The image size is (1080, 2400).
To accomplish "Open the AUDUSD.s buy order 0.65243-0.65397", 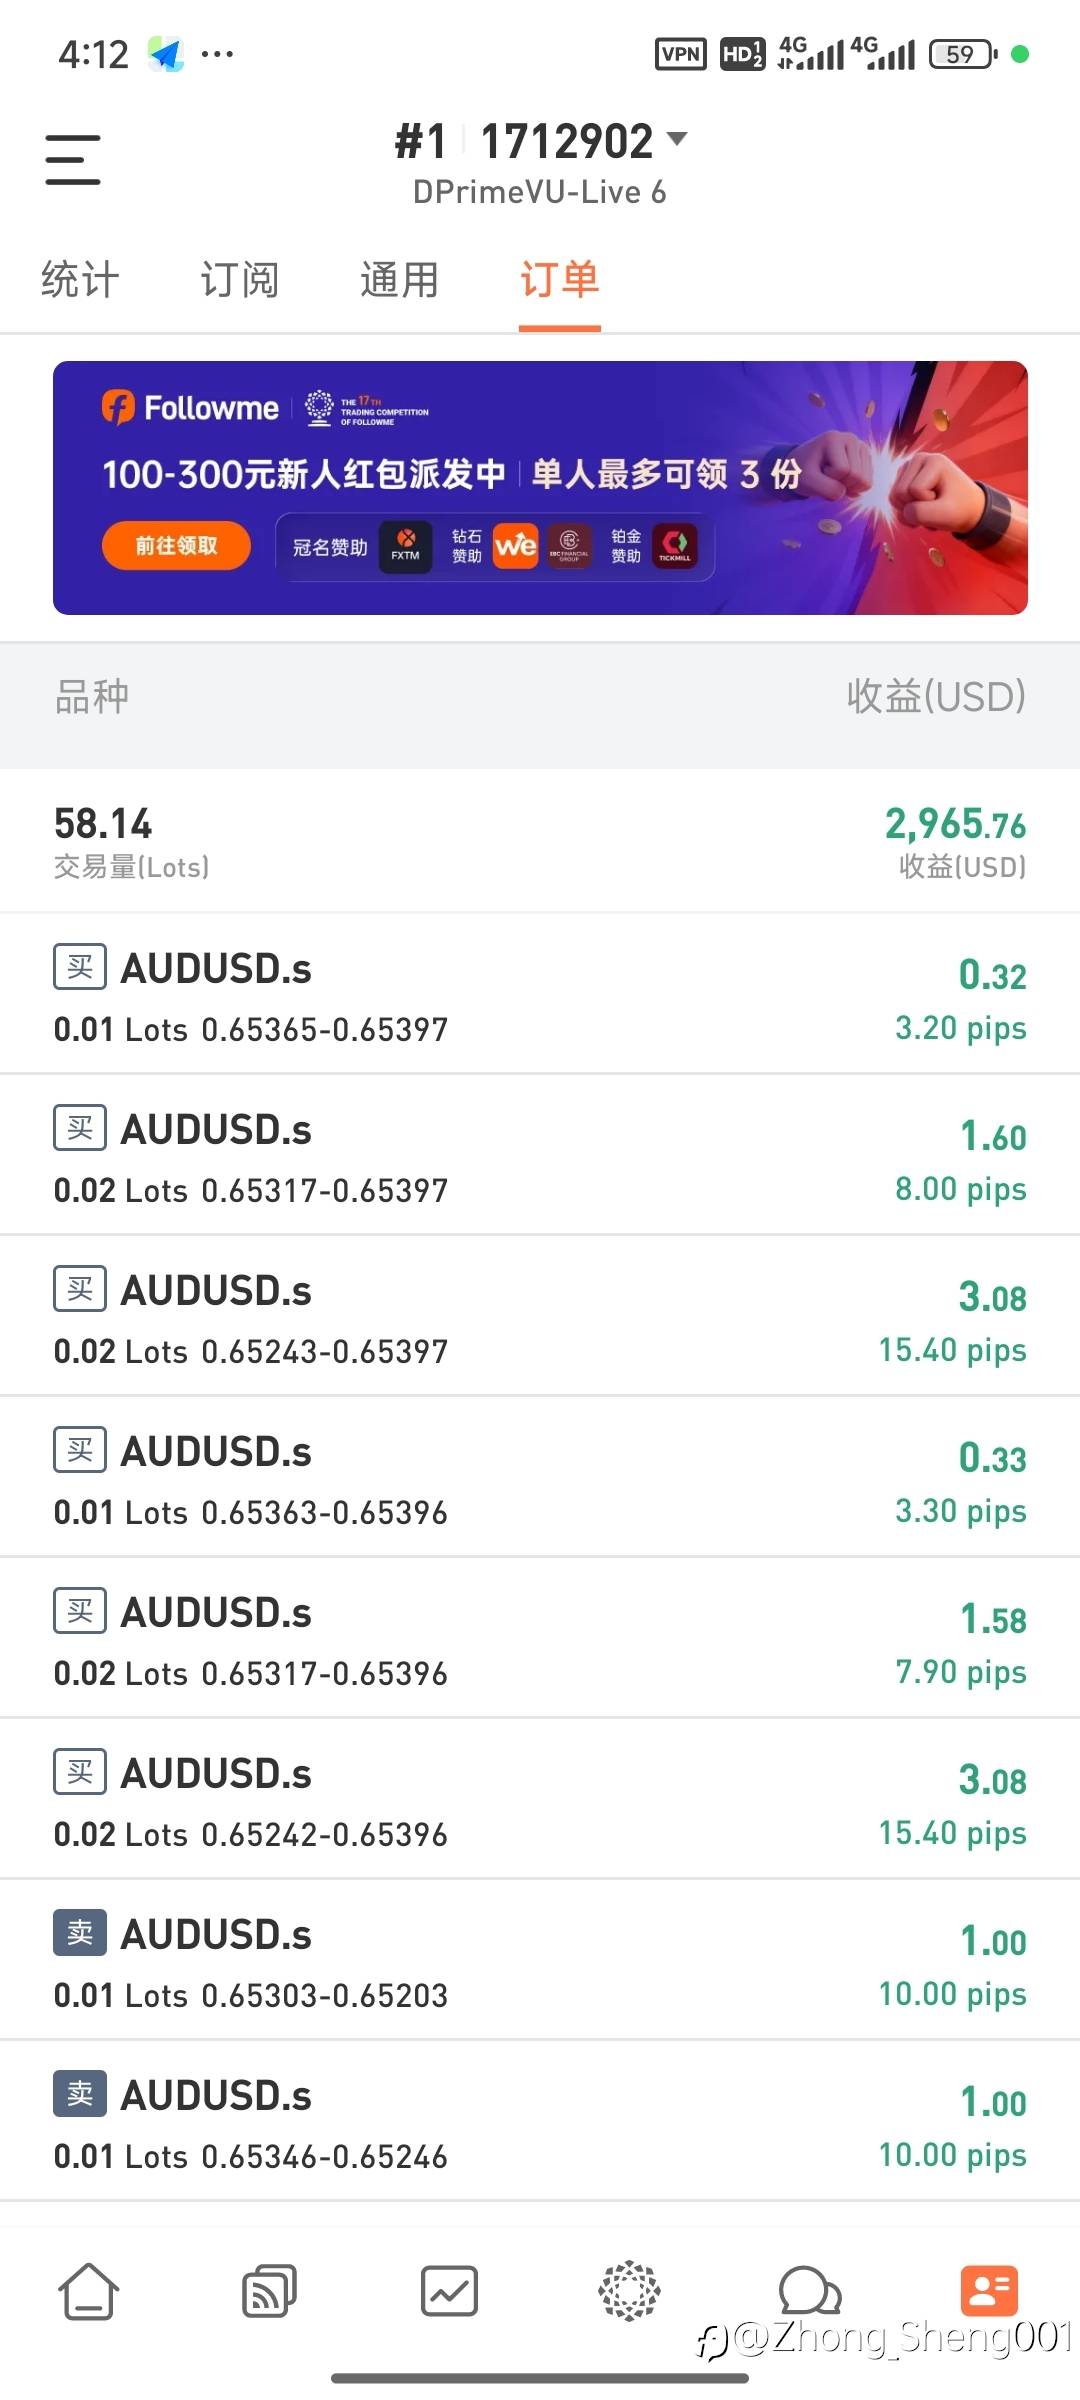I will tap(540, 1318).
